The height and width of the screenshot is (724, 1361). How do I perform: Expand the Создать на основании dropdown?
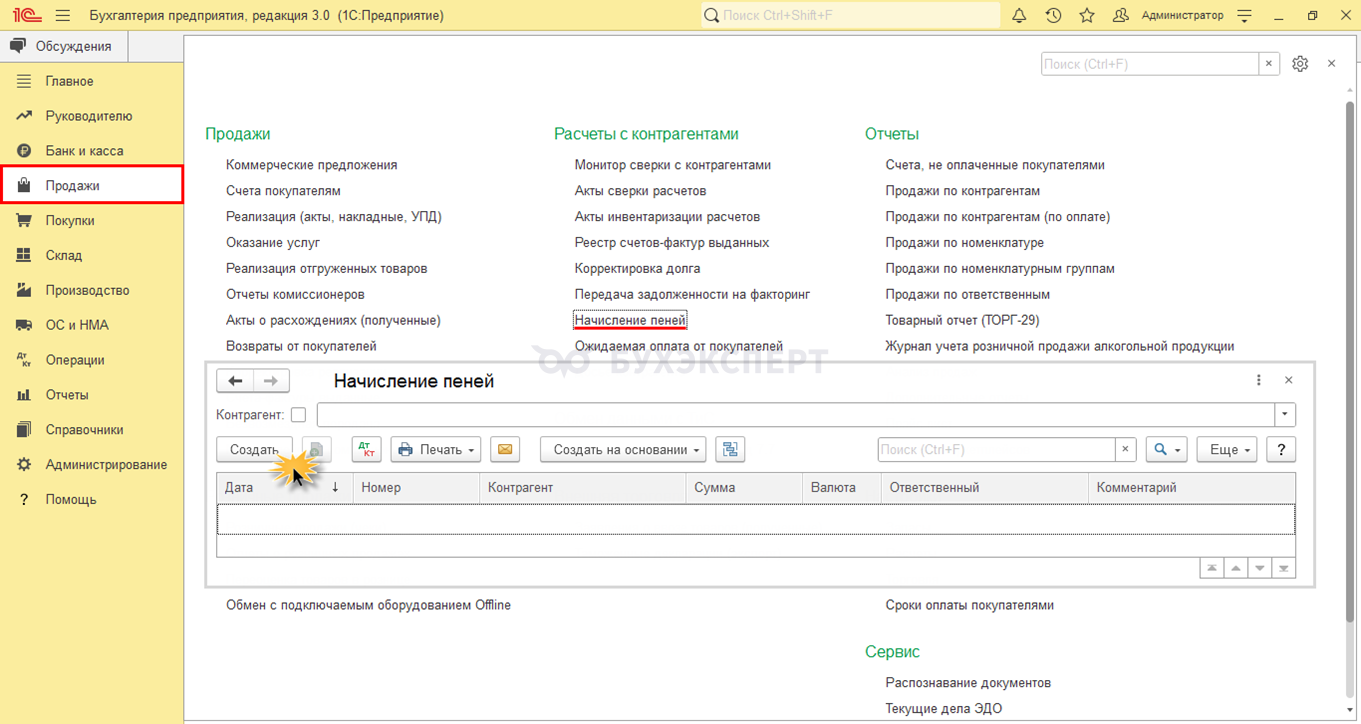(623, 450)
